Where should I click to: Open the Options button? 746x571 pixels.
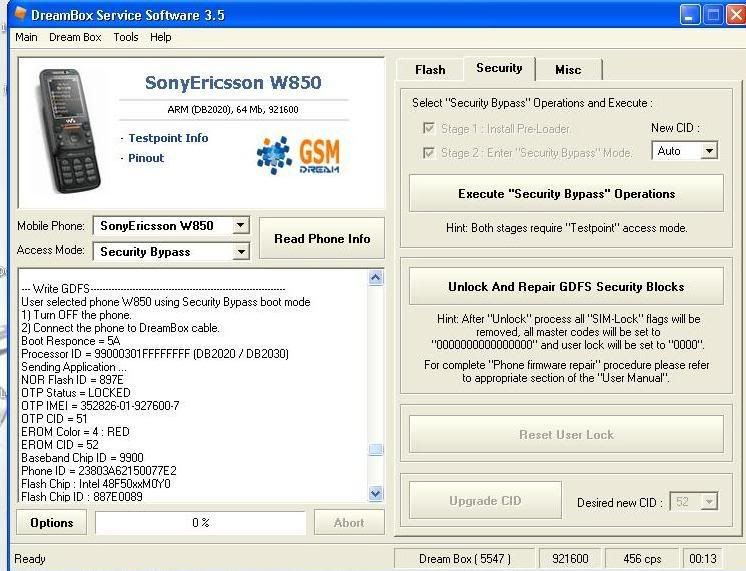click(51, 522)
